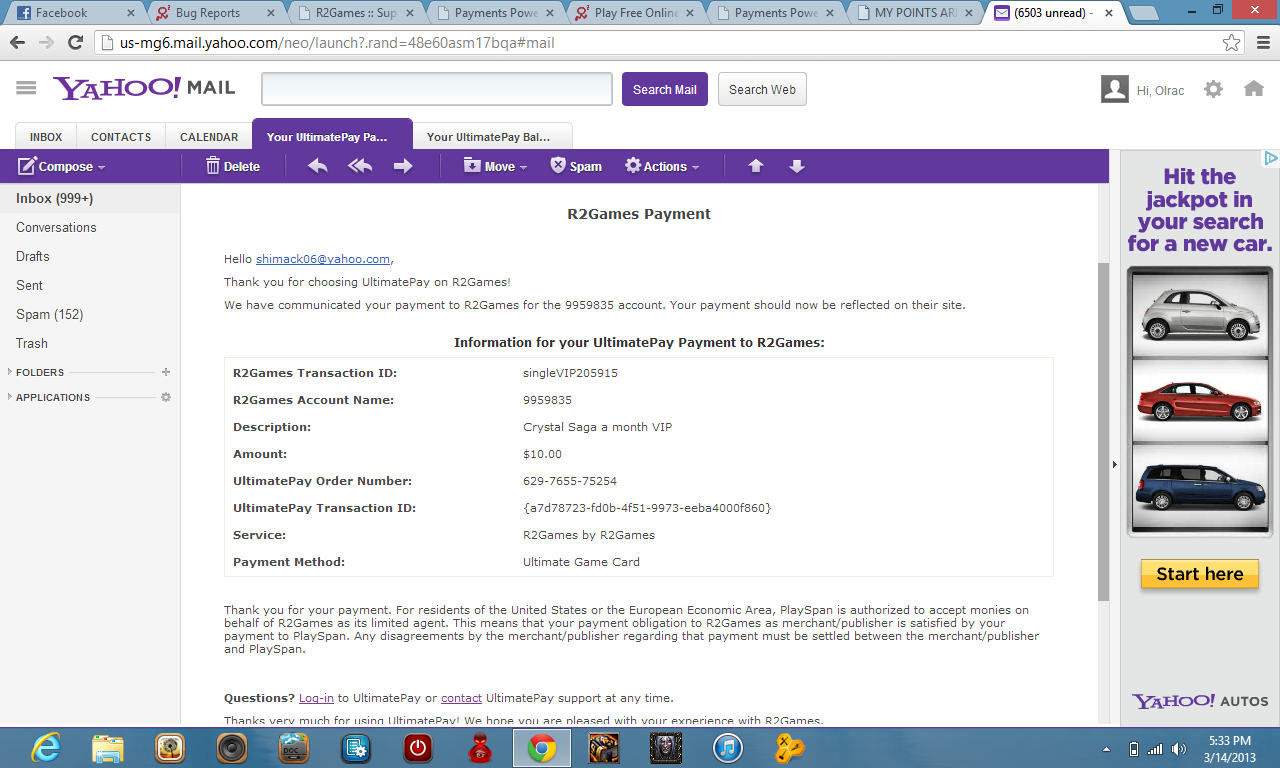Viewport: 1280px width, 768px height.
Task: Open the Compose dropdown arrow
Action: (102, 168)
